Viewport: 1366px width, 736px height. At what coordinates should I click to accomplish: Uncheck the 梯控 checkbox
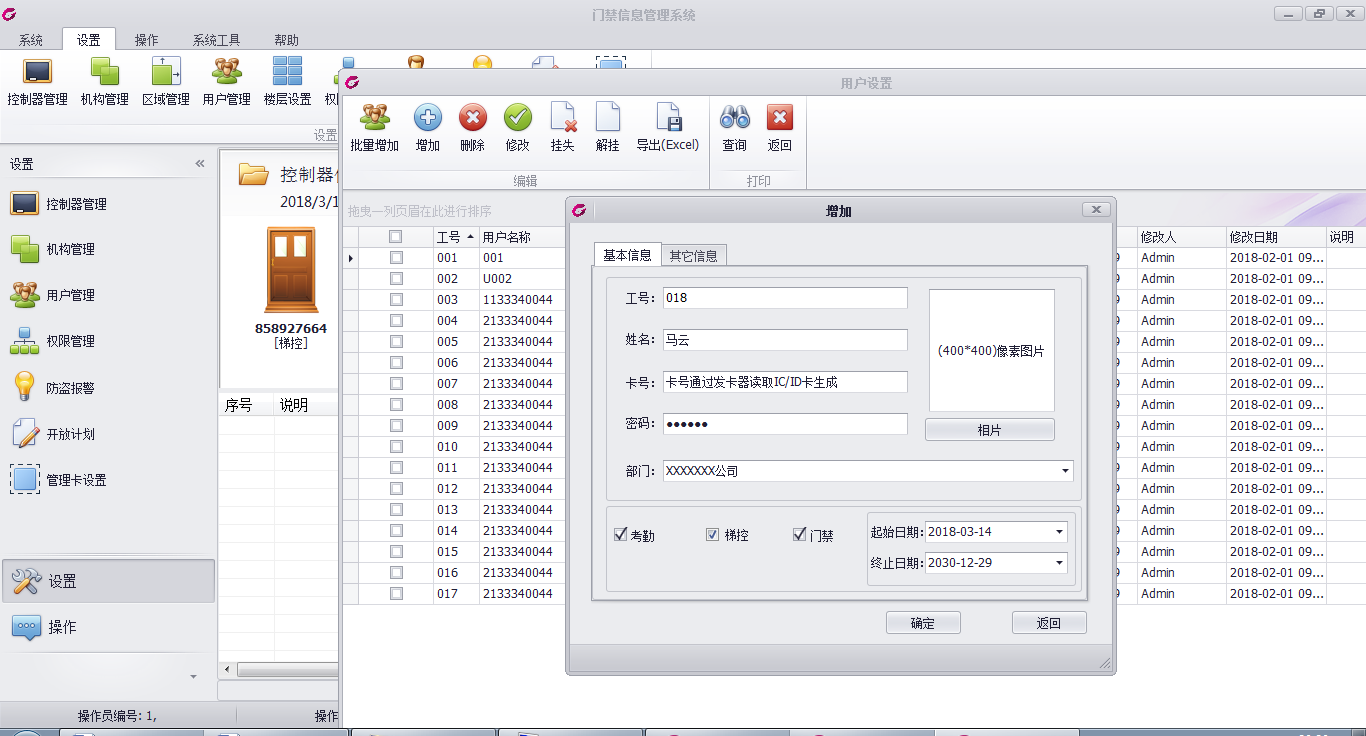[x=713, y=535]
